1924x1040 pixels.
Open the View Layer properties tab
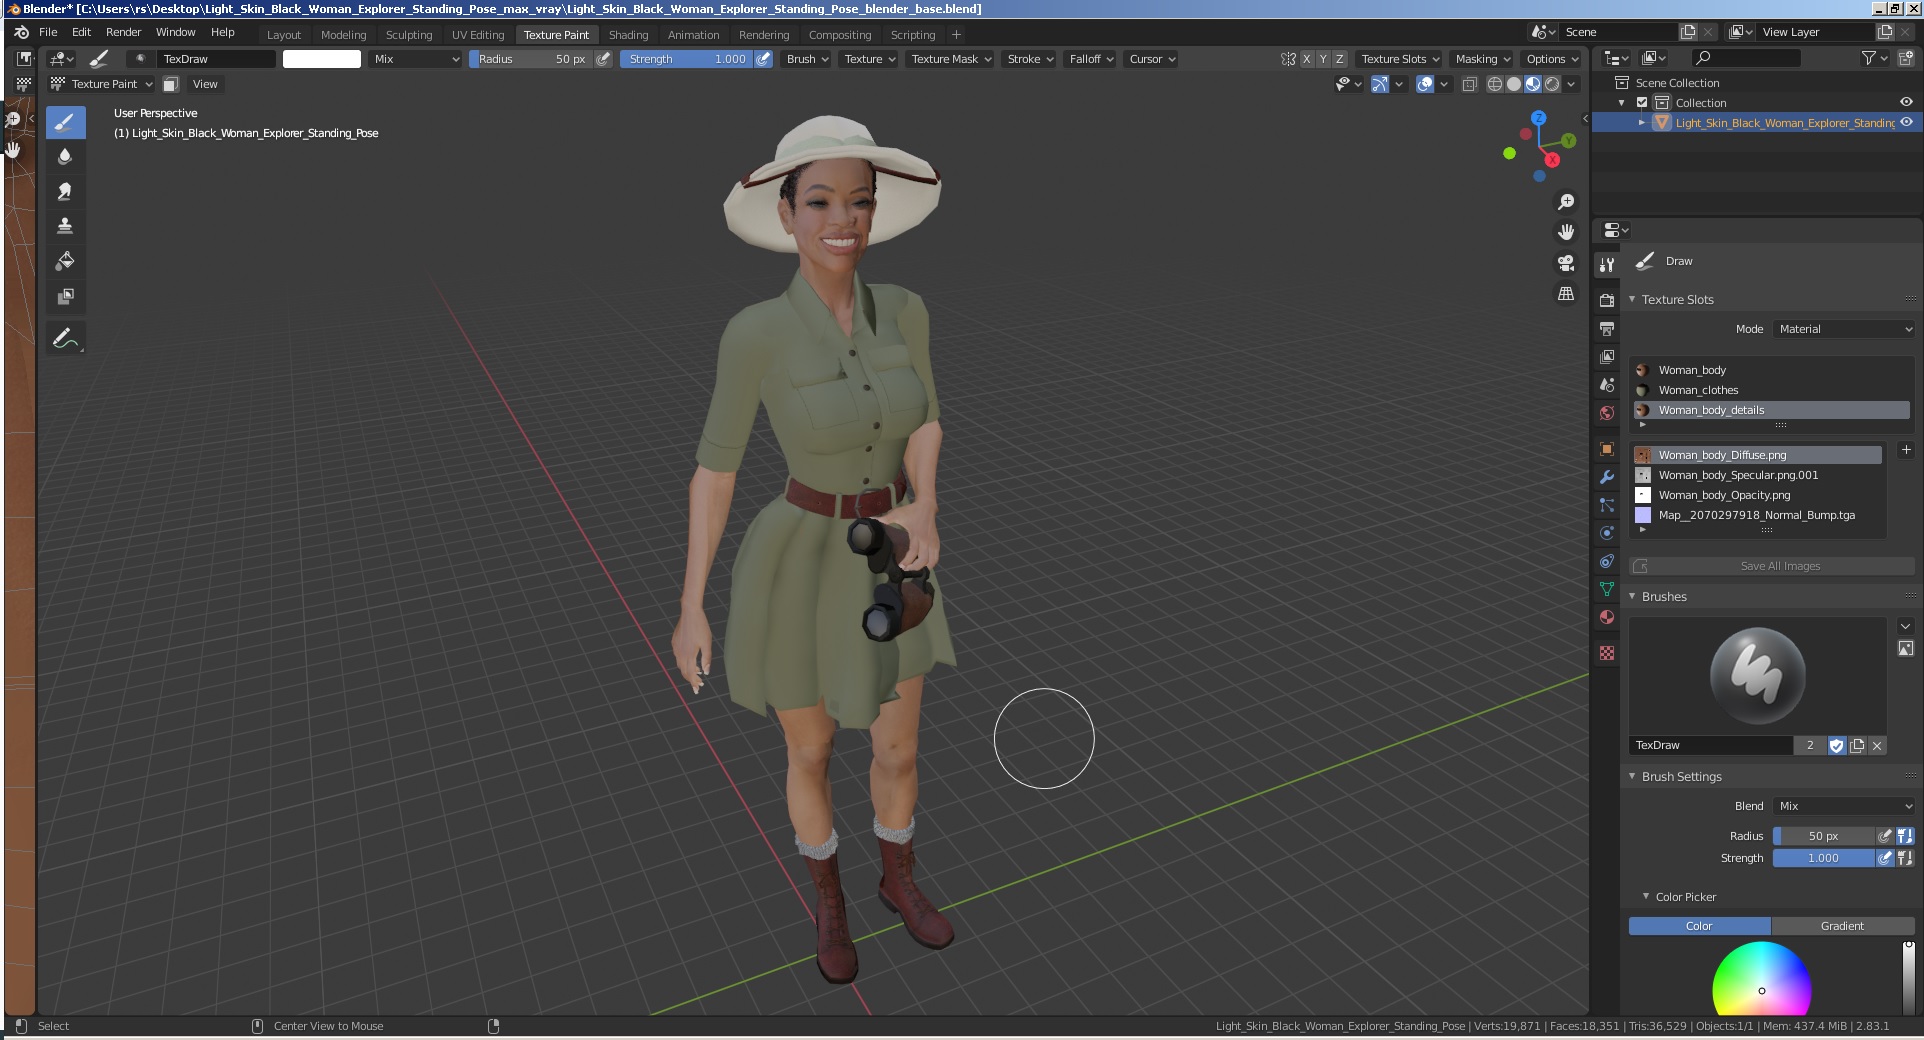click(x=1607, y=356)
